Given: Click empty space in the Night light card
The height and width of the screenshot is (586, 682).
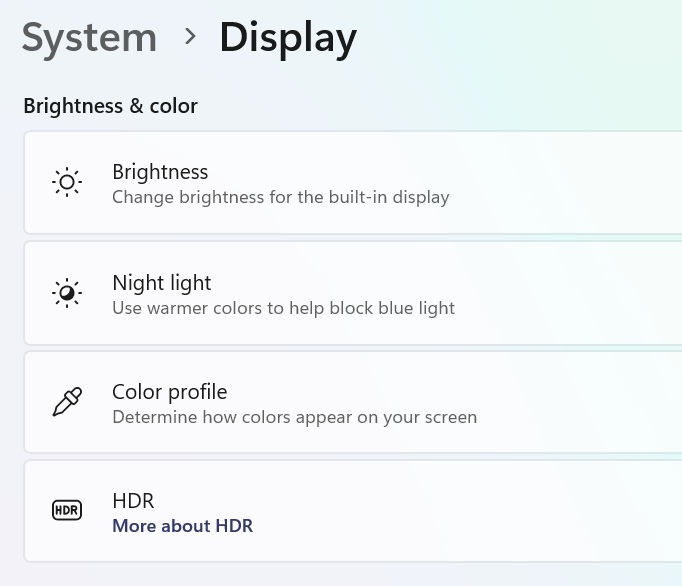Looking at the screenshot, I should coord(565,293).
